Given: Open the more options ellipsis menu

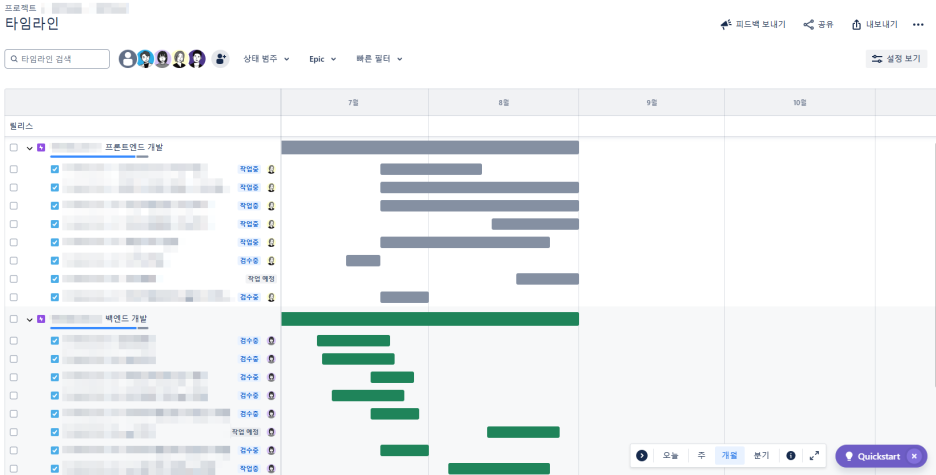Looking at the screenshot, I should click(x=918, y=24).
